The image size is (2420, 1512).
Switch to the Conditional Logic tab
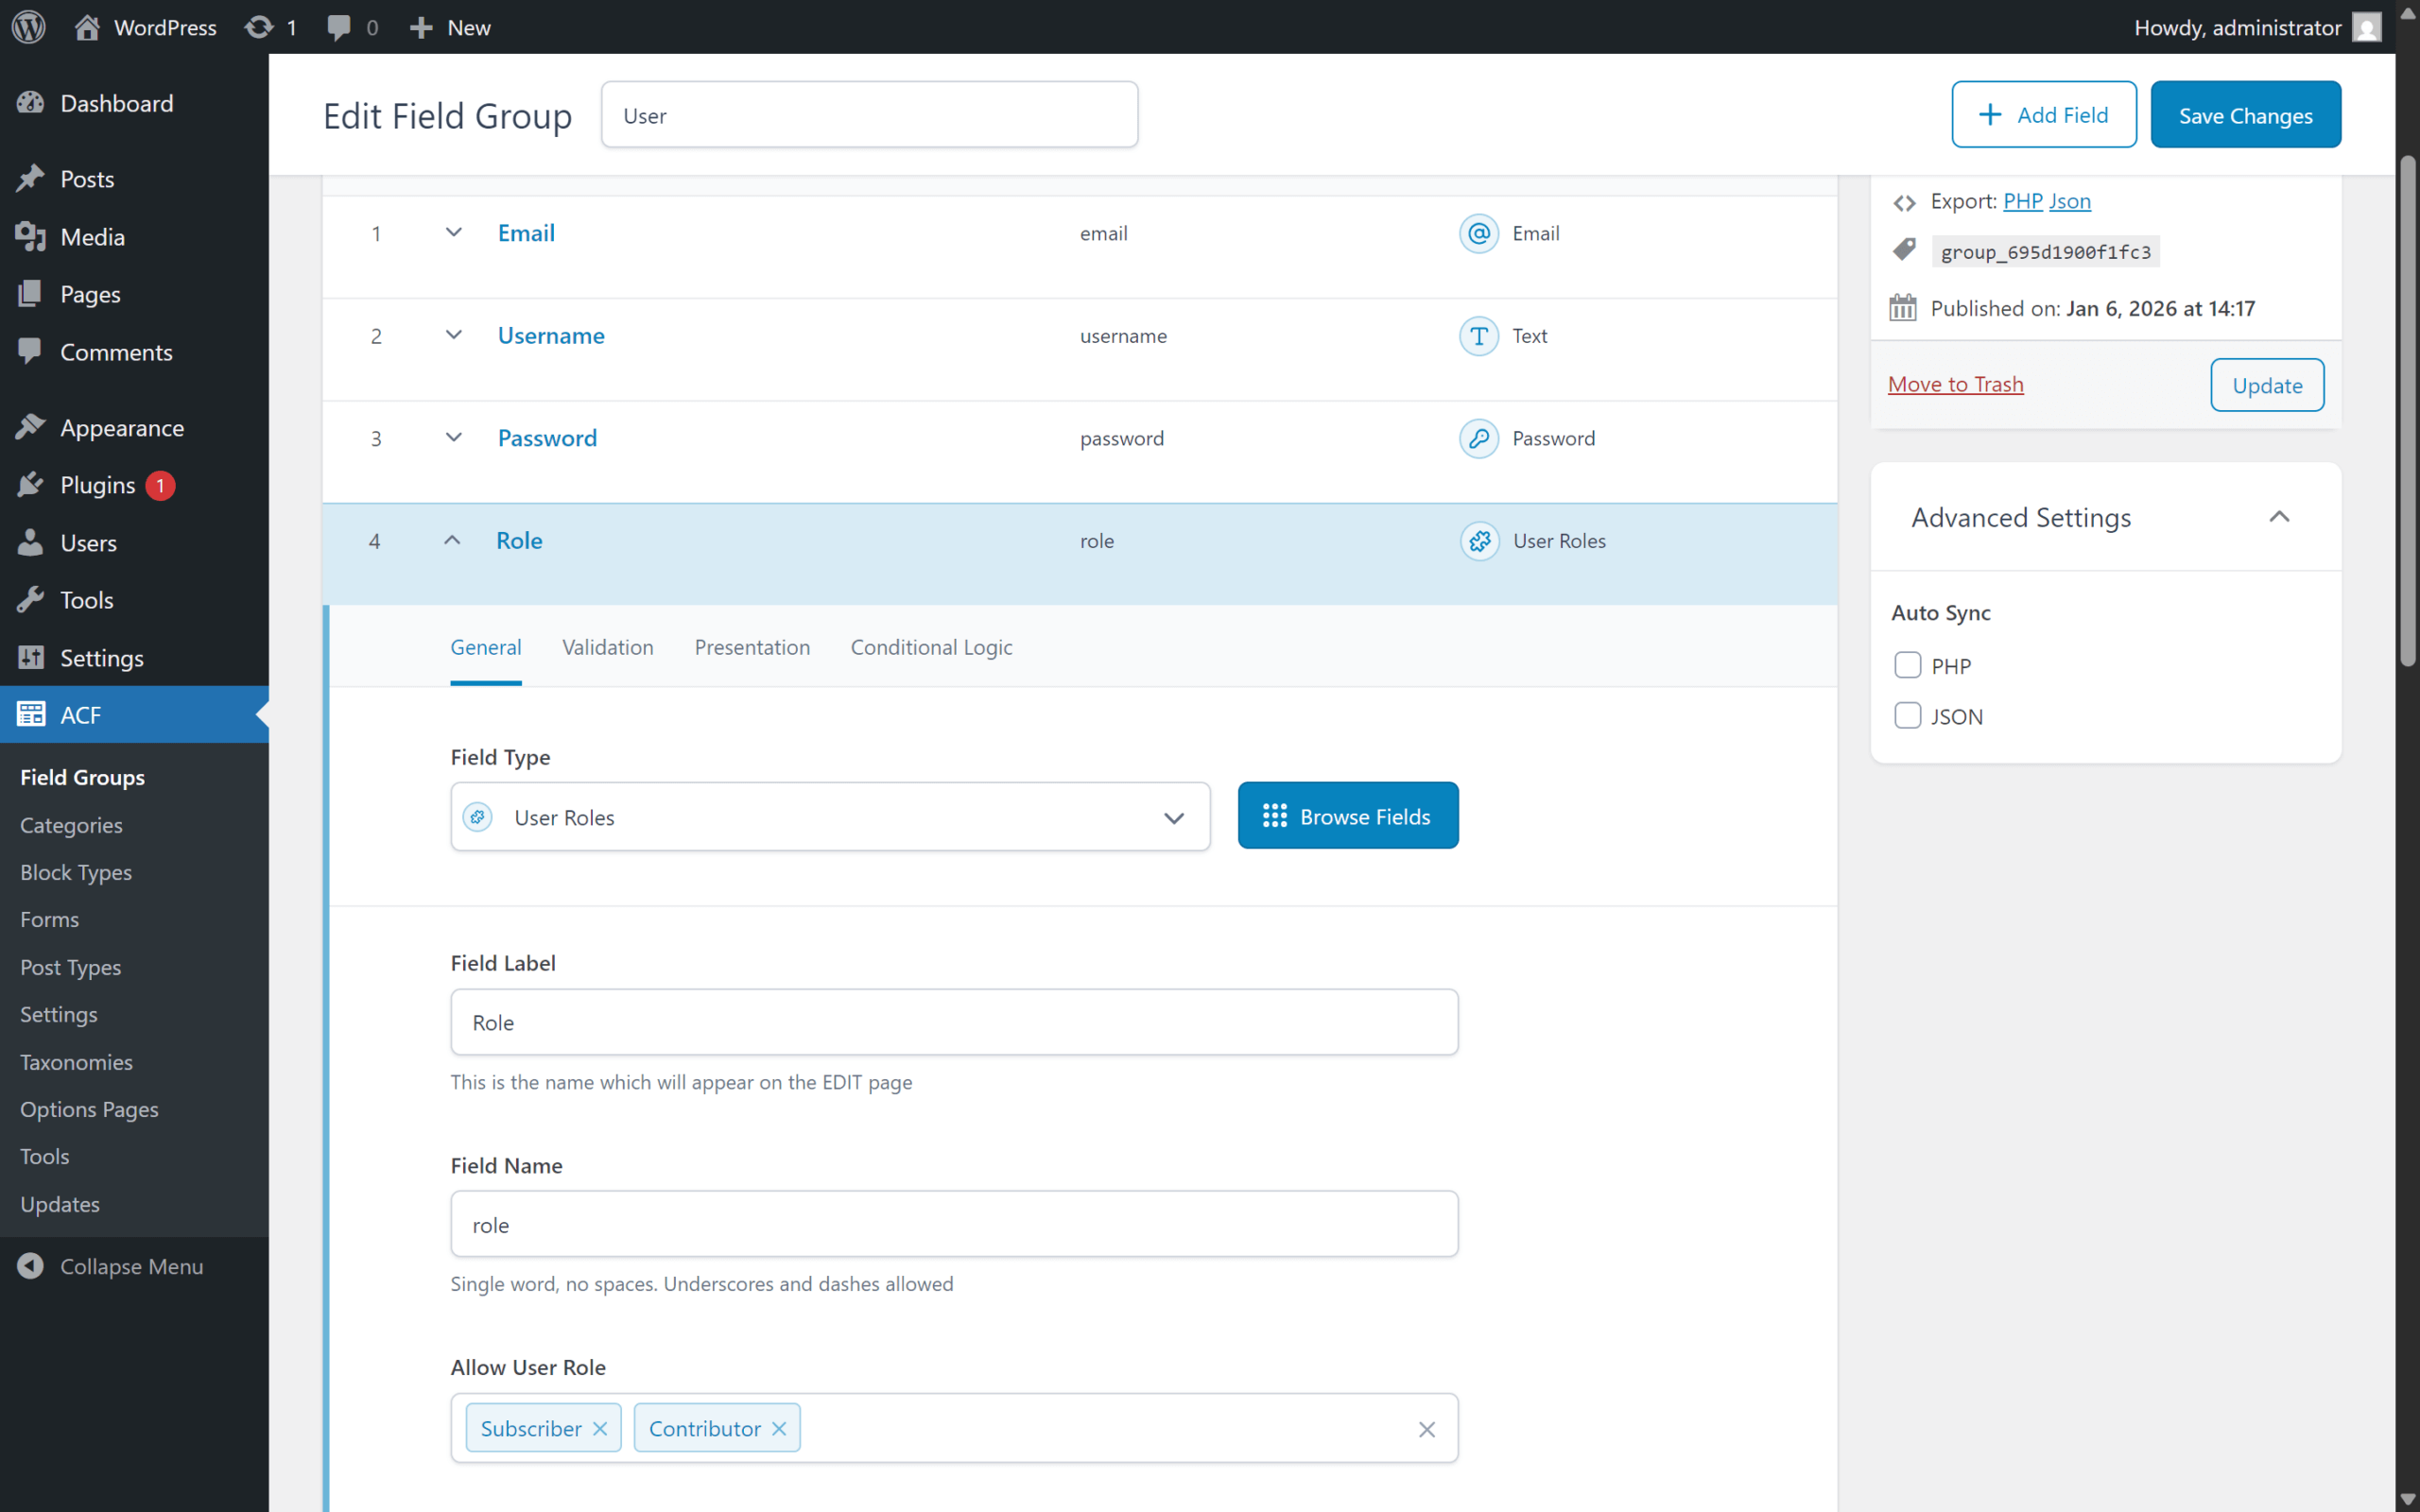coord(930,647)
